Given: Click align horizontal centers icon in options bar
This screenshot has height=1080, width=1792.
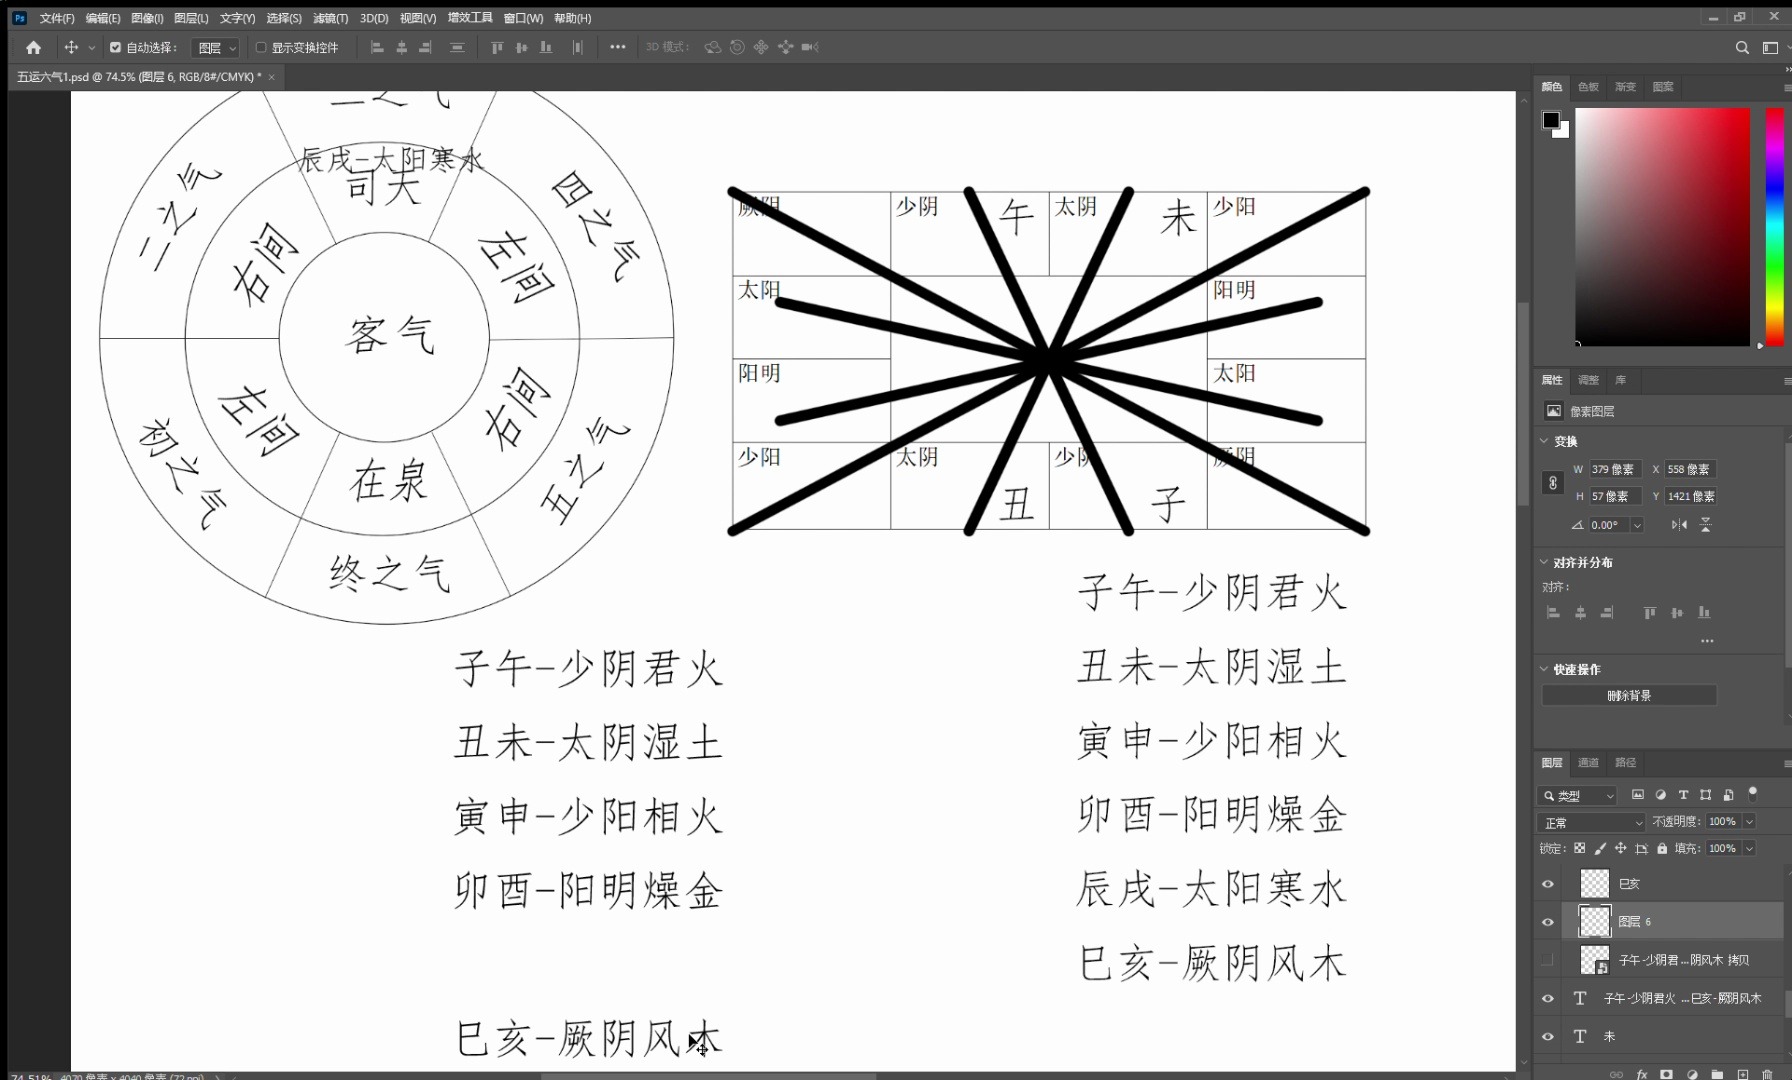Looking at the screenshot, I should pos(401,47).
